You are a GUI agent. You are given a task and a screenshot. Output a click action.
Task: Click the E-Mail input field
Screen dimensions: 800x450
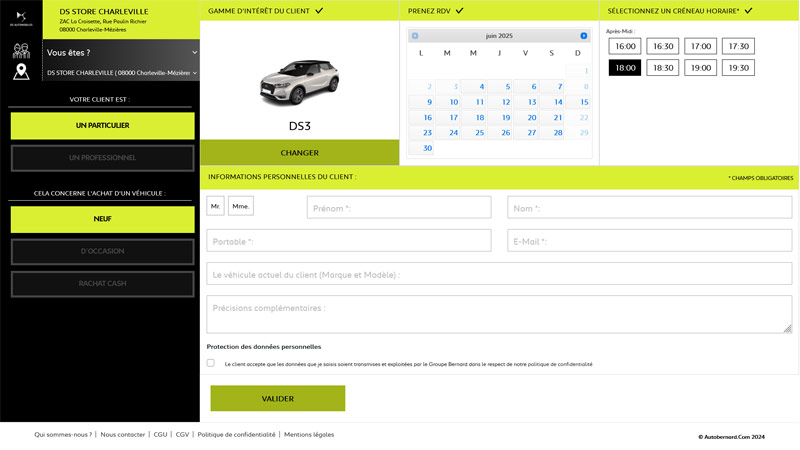click(649, 241)
